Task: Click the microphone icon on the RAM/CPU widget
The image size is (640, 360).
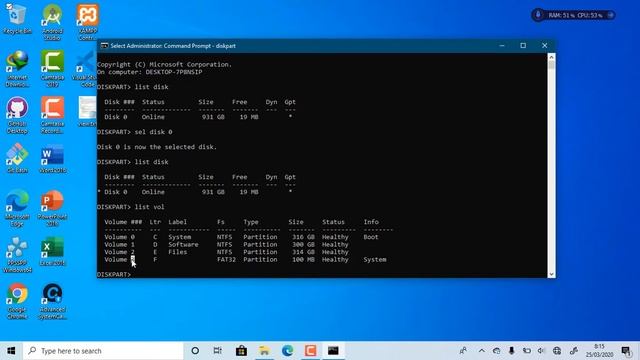Action: pyautogui.click(x=538, y=15)
